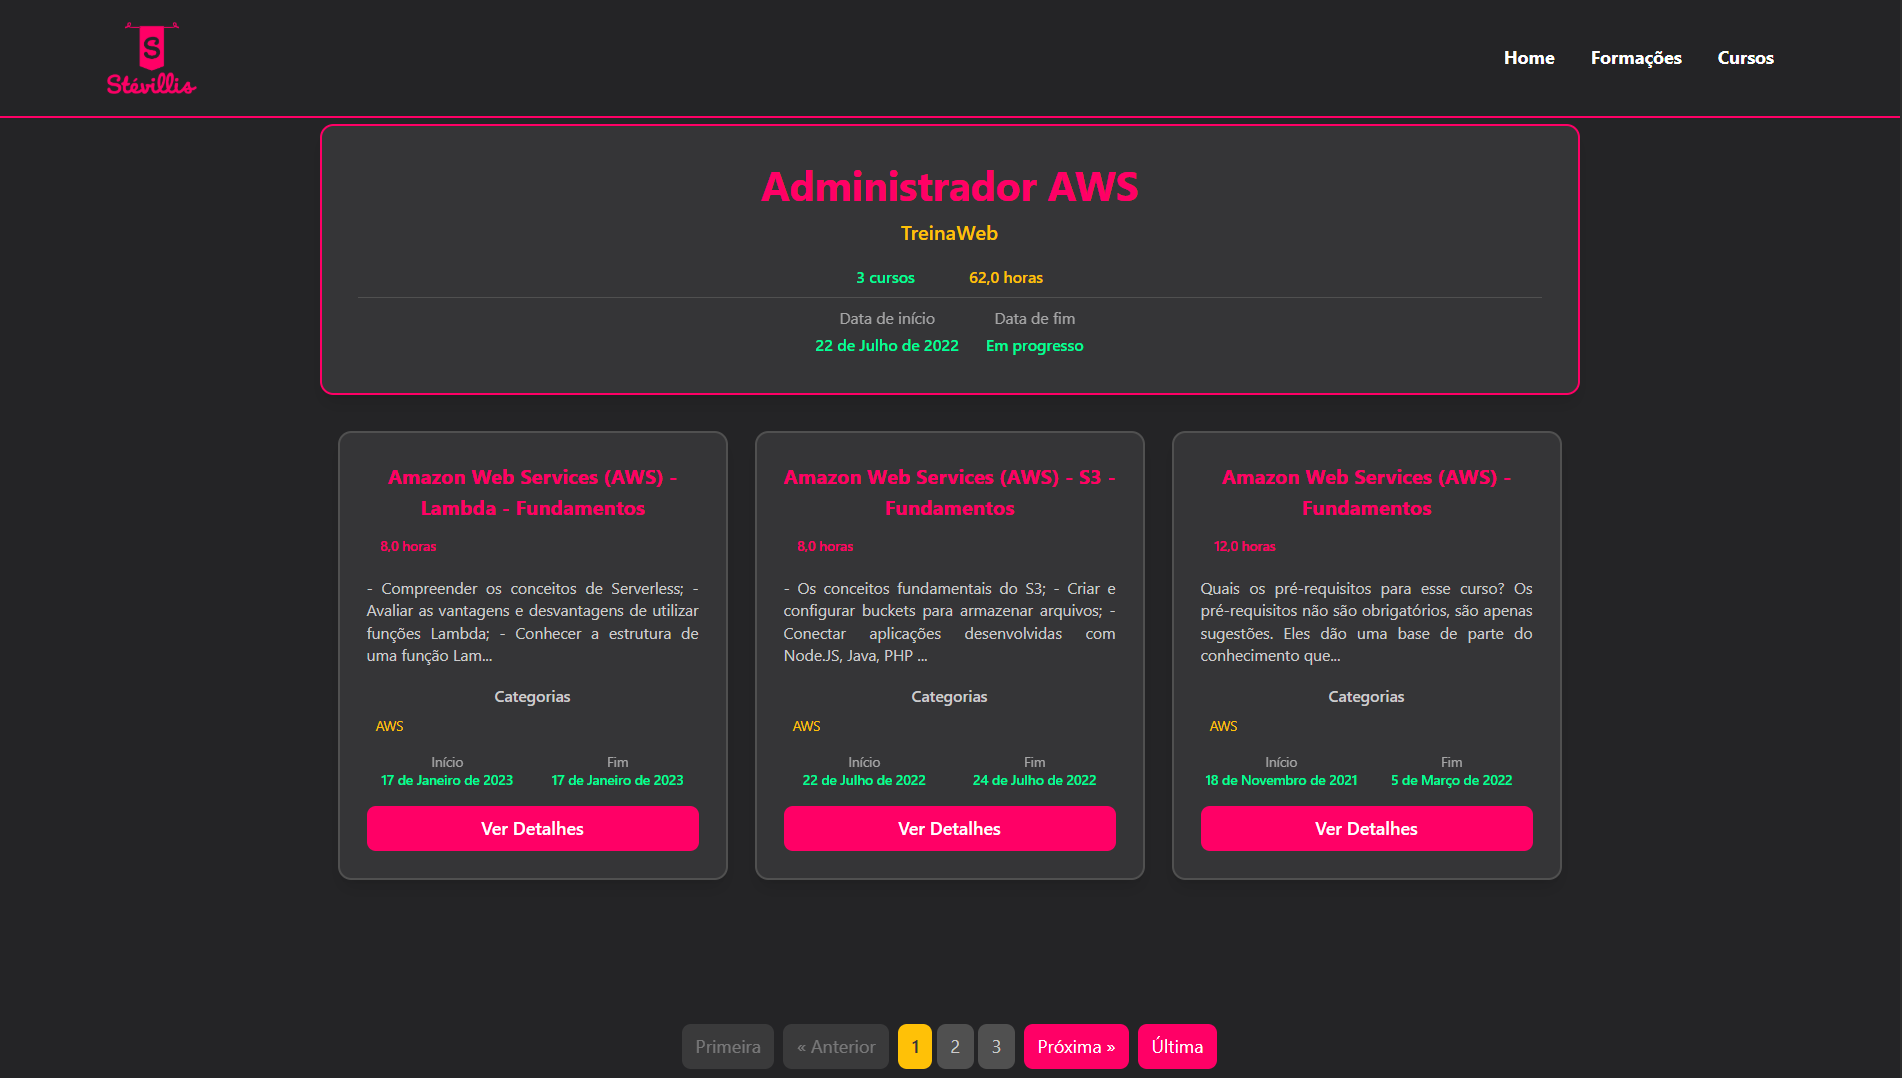Navigate to Formações page
The width and height of the screenshot is (1902, 1078).
1635,58
